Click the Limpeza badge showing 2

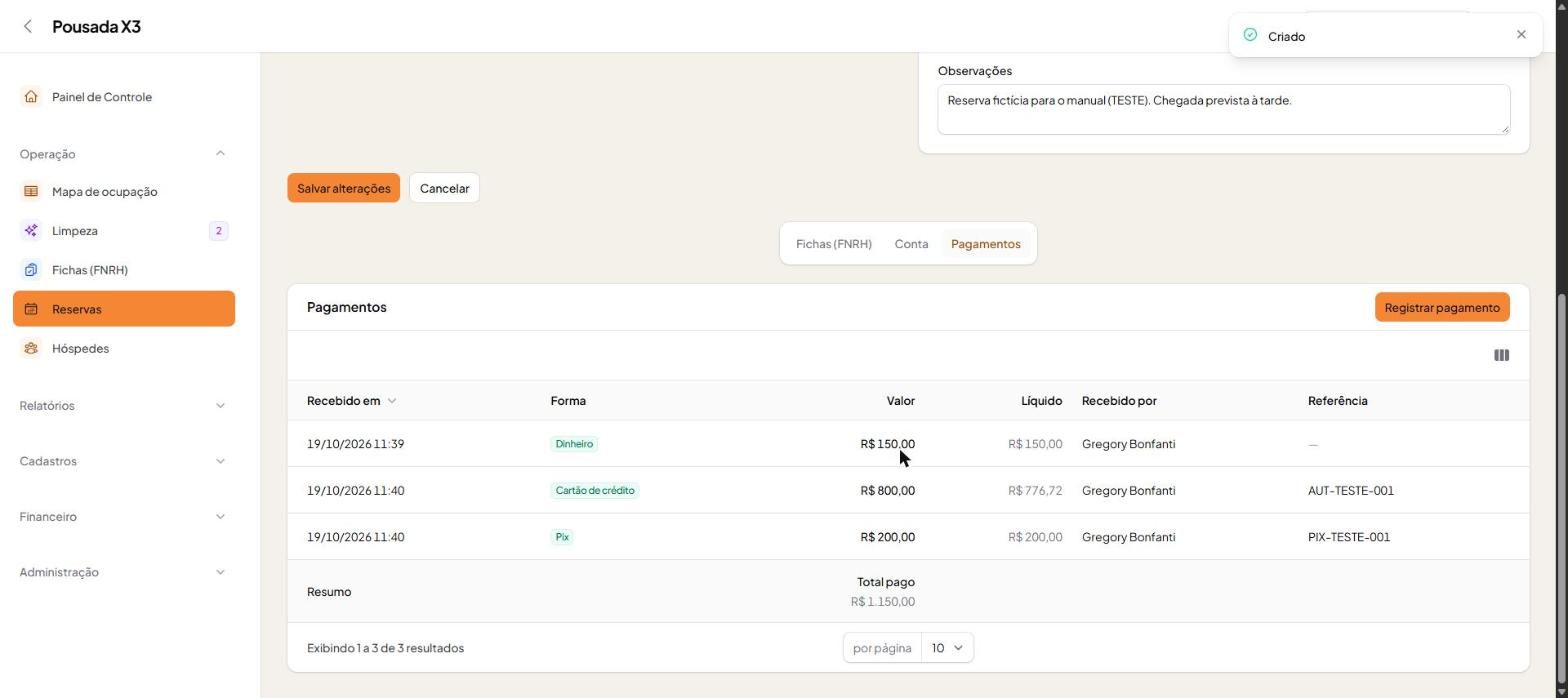point(218,231)
